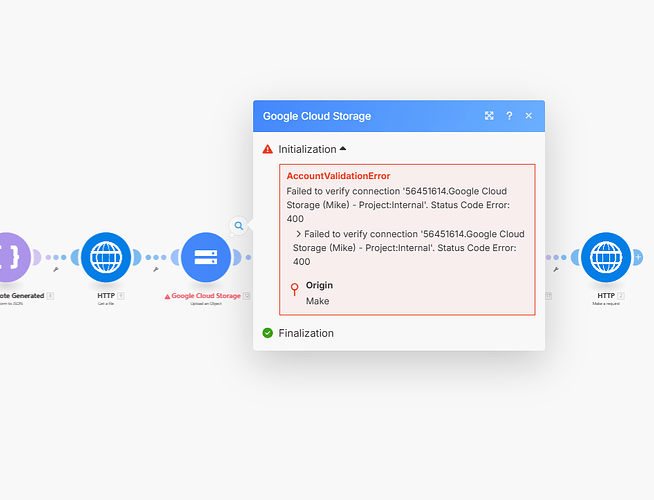Close the Google Cloud Storage dialog

click(x=528, y=116)
